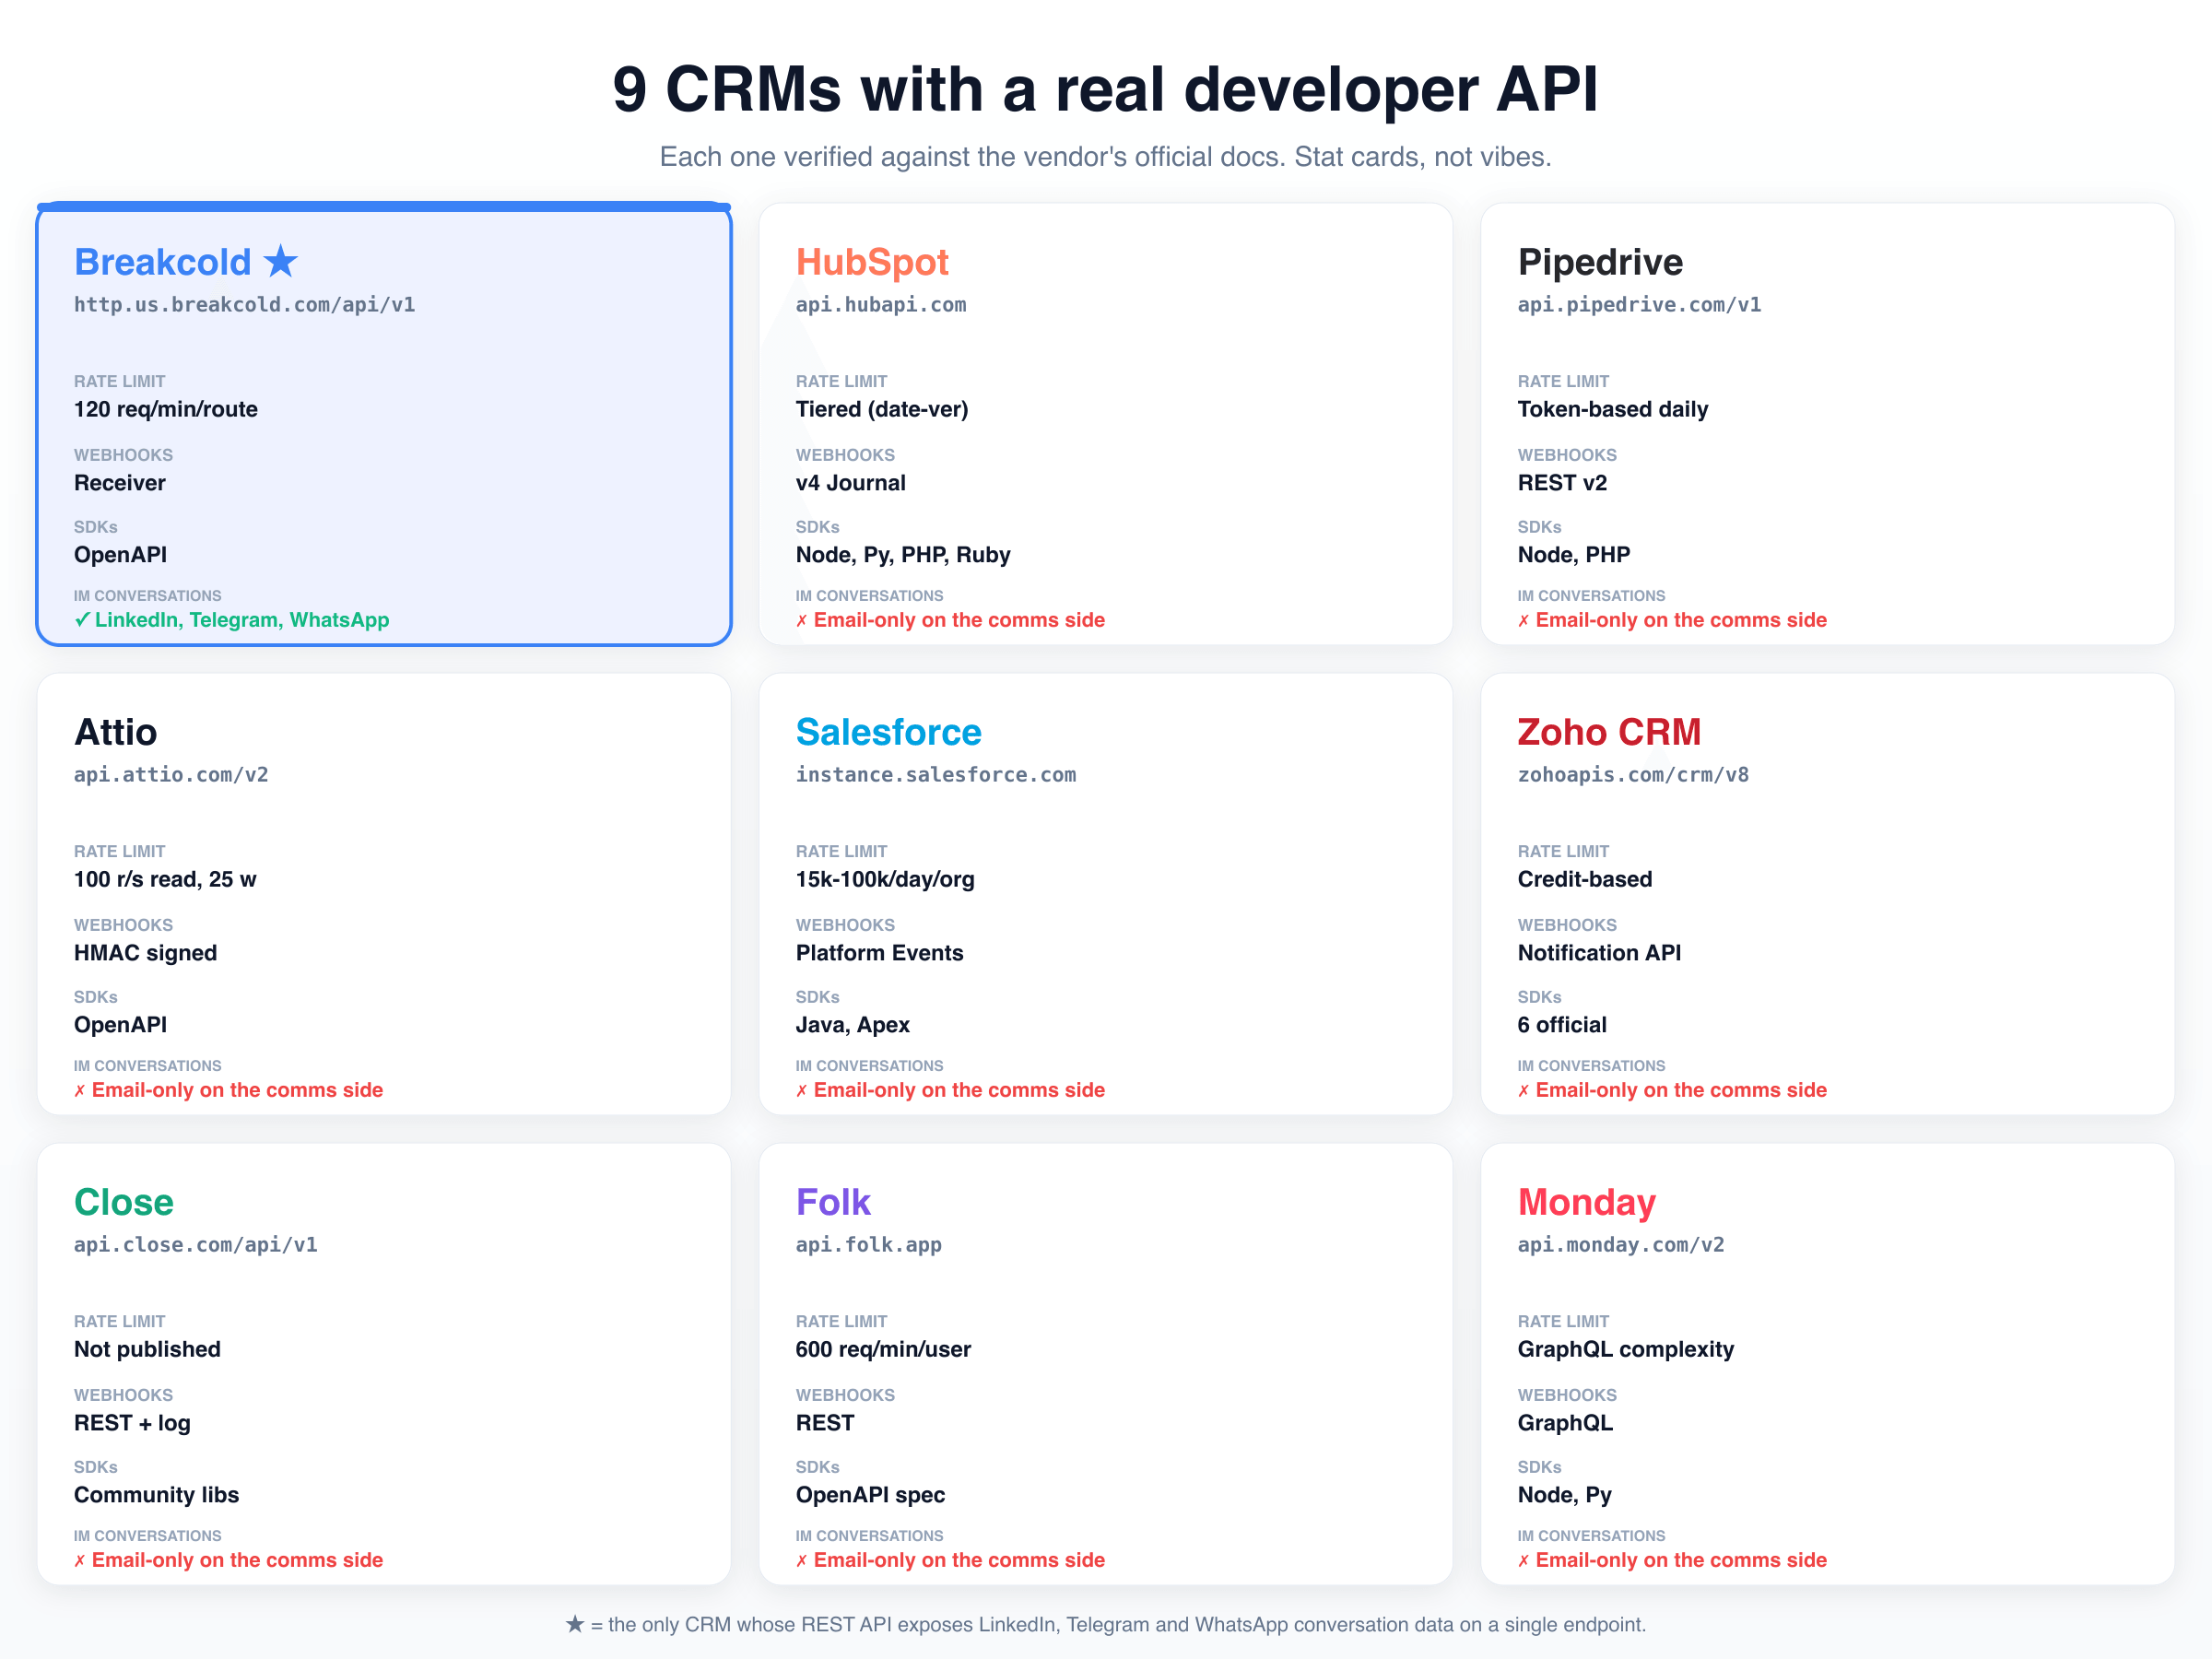Open the Breakcold card title
This screenshot has width=2212, height=1659.
pyautogui.click(x=163, y=262)
